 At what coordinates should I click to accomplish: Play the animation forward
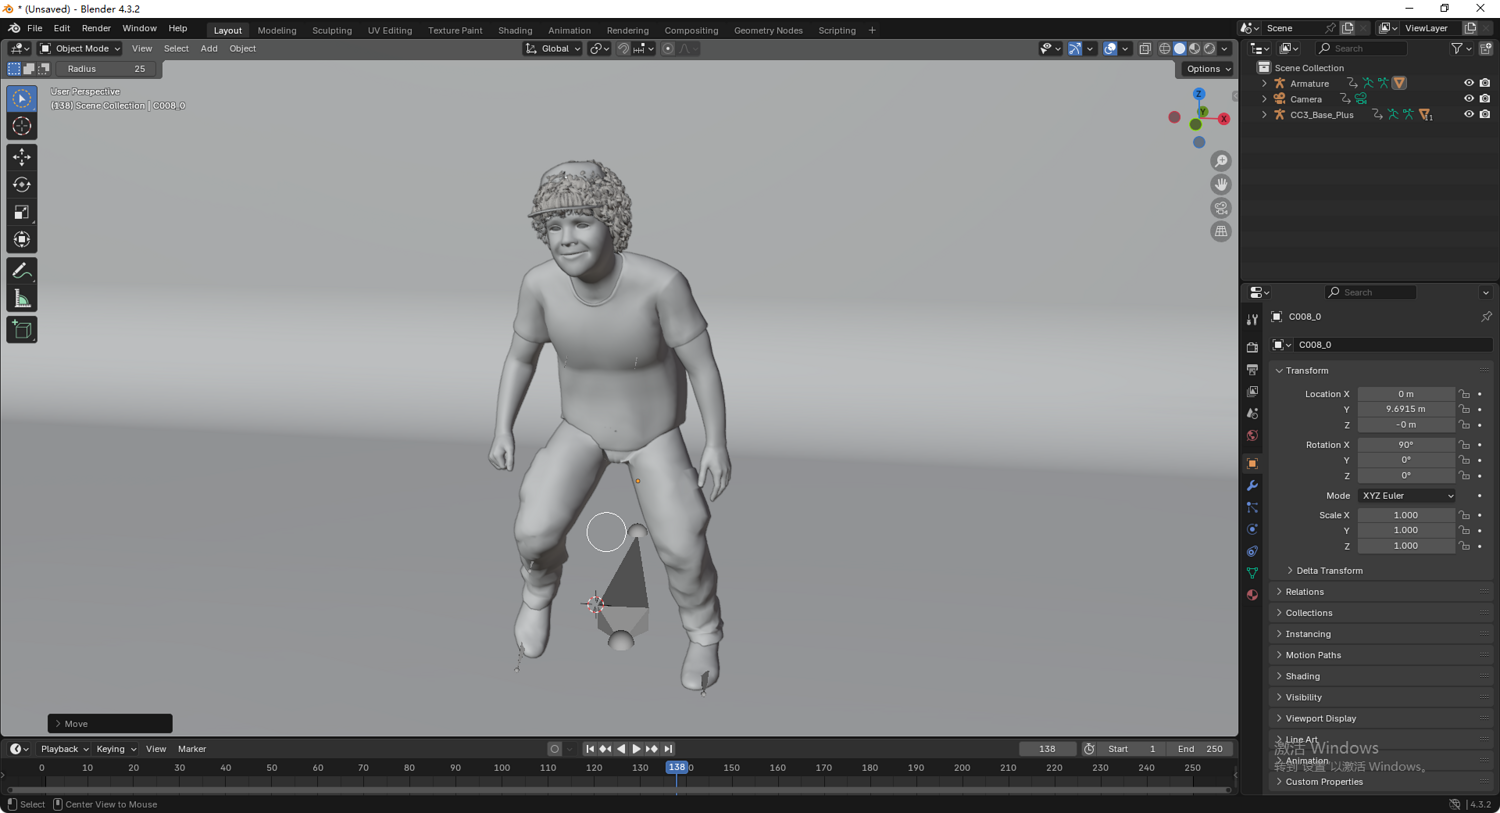tap(636, 749)
